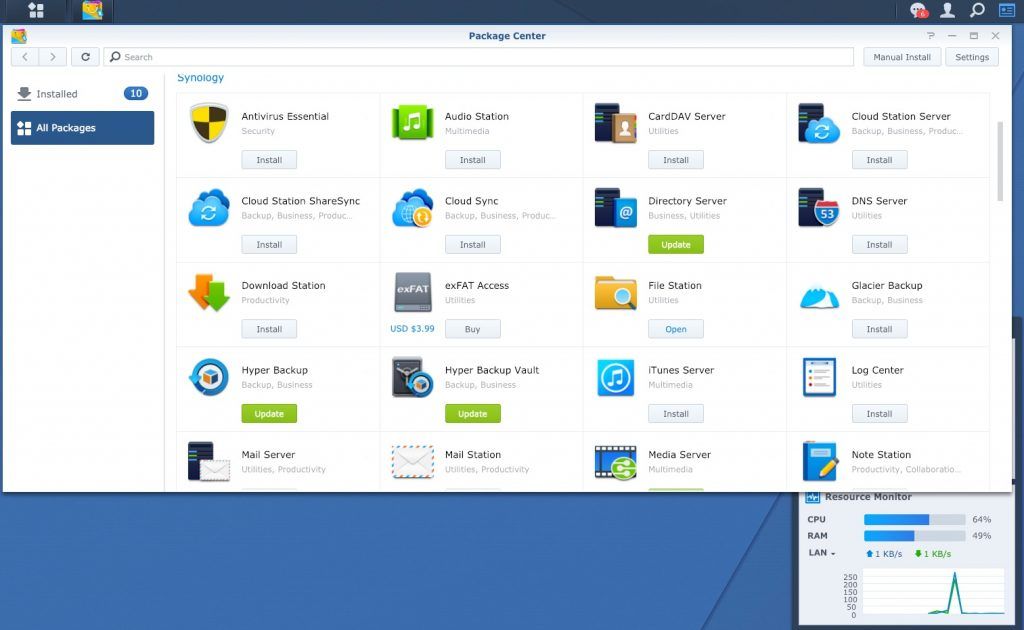Install Cloud Sync package

coord(473,245)
